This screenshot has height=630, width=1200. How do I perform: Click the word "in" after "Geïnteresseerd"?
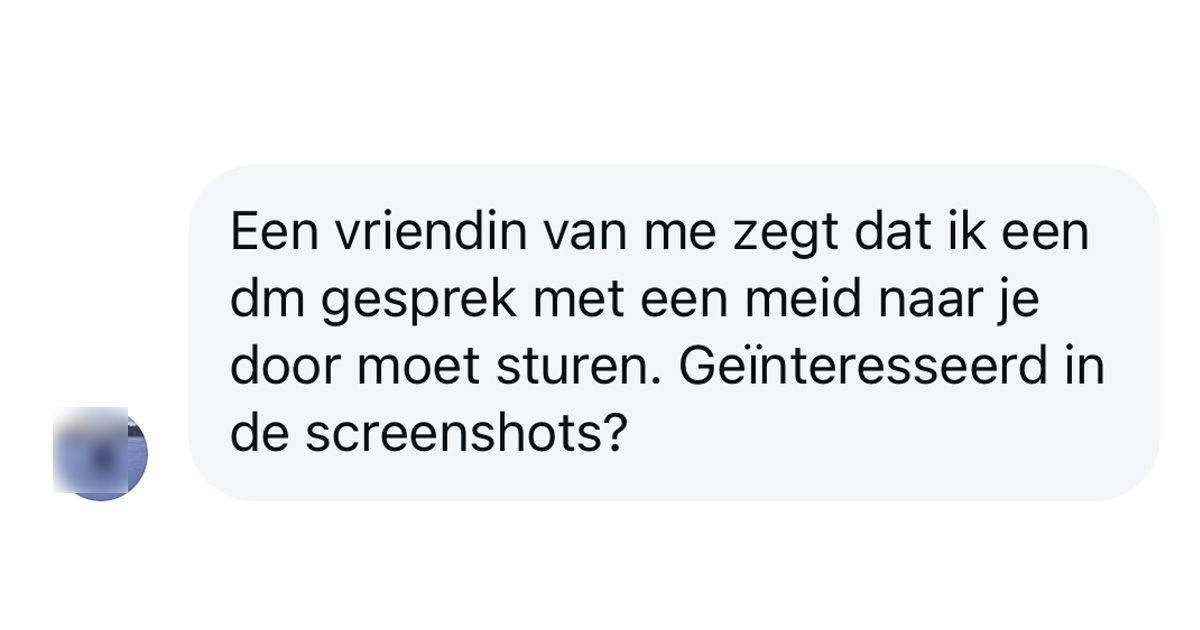[1087, 369]
